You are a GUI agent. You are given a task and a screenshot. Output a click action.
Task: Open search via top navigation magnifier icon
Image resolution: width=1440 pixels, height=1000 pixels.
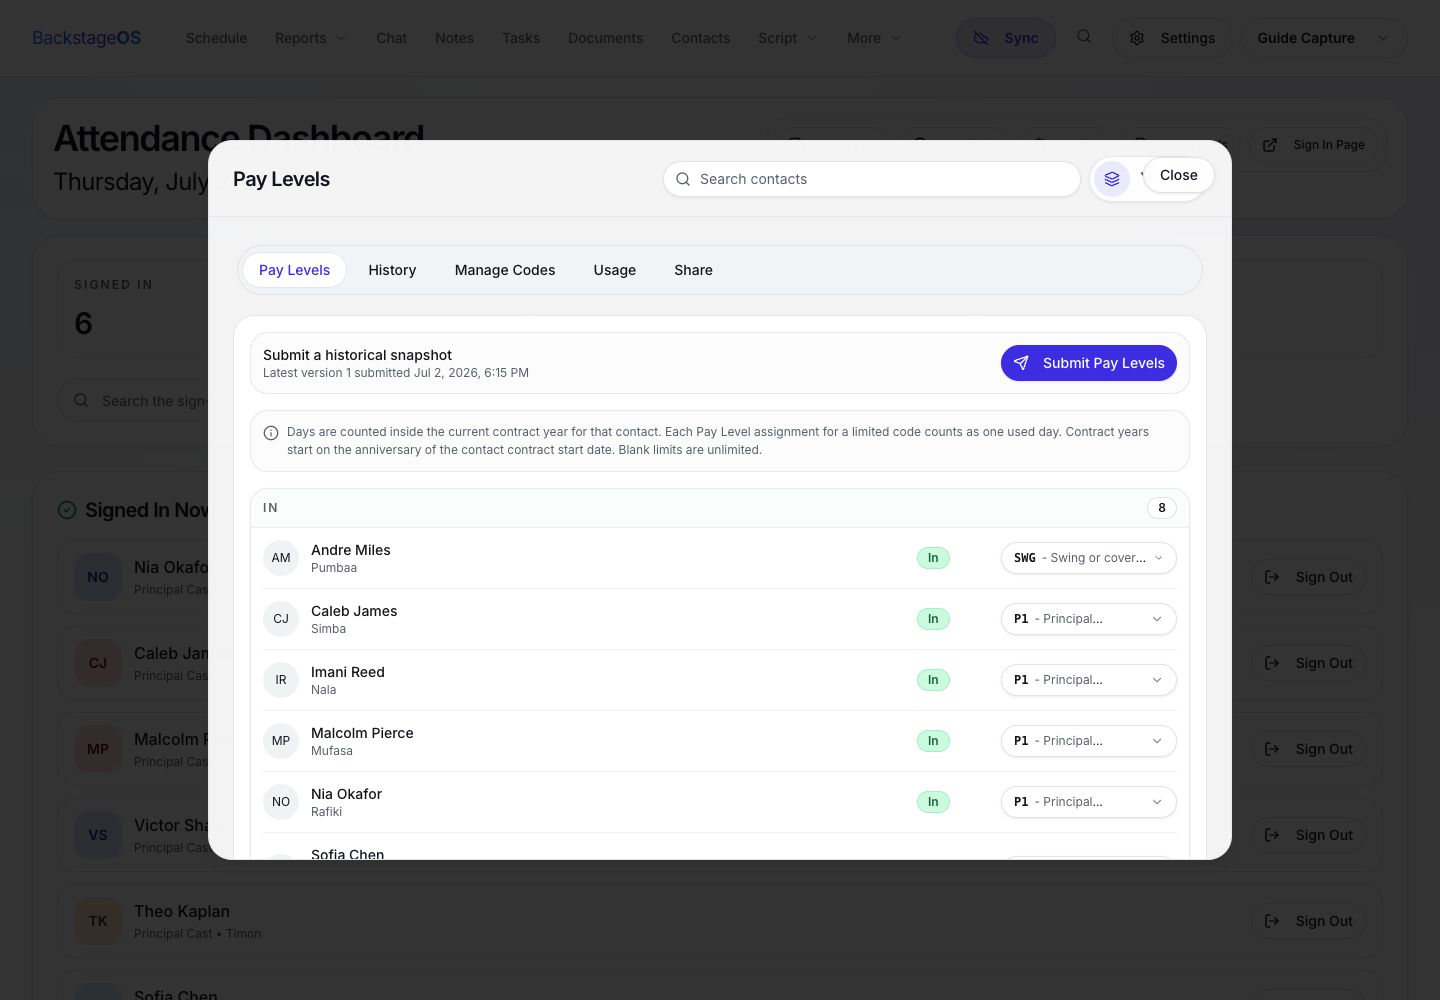click(1084, 37)
